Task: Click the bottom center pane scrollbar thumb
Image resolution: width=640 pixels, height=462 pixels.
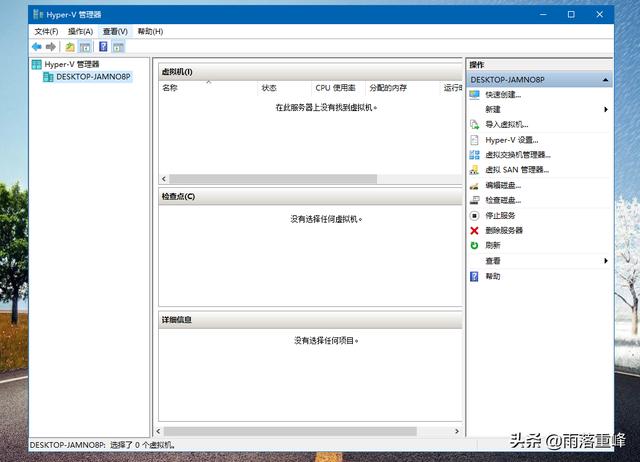Action: pos(290,431)
